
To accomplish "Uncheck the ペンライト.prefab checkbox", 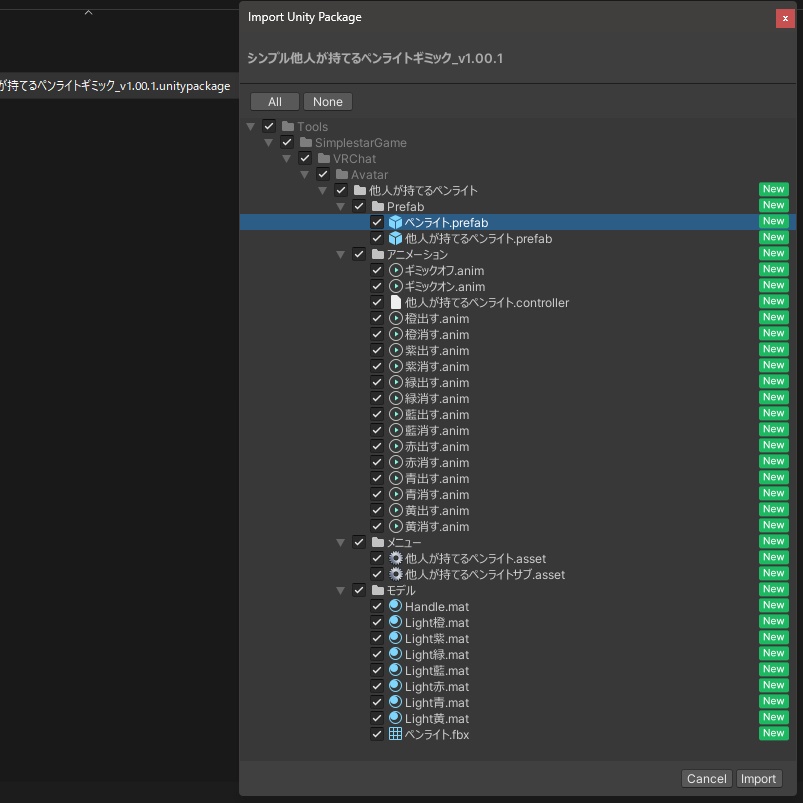I will point(377,222).
